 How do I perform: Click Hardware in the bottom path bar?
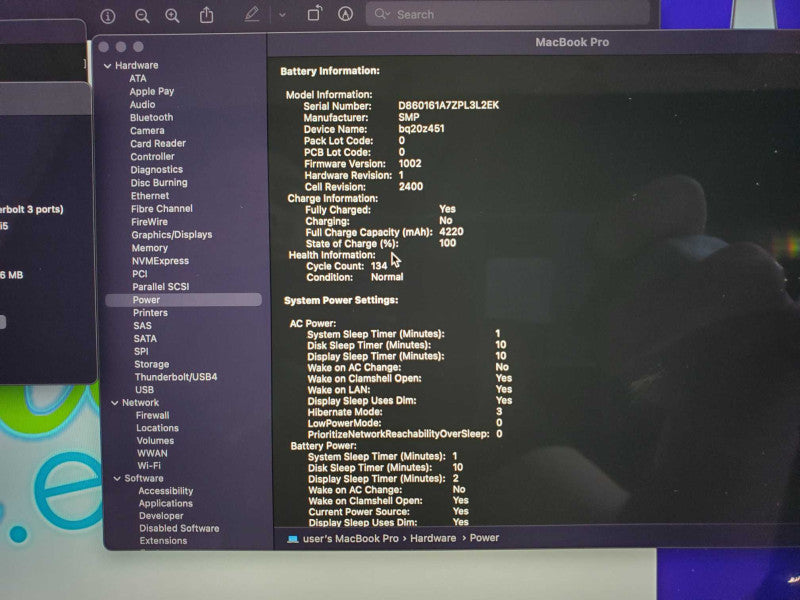[x=433, y=538]
